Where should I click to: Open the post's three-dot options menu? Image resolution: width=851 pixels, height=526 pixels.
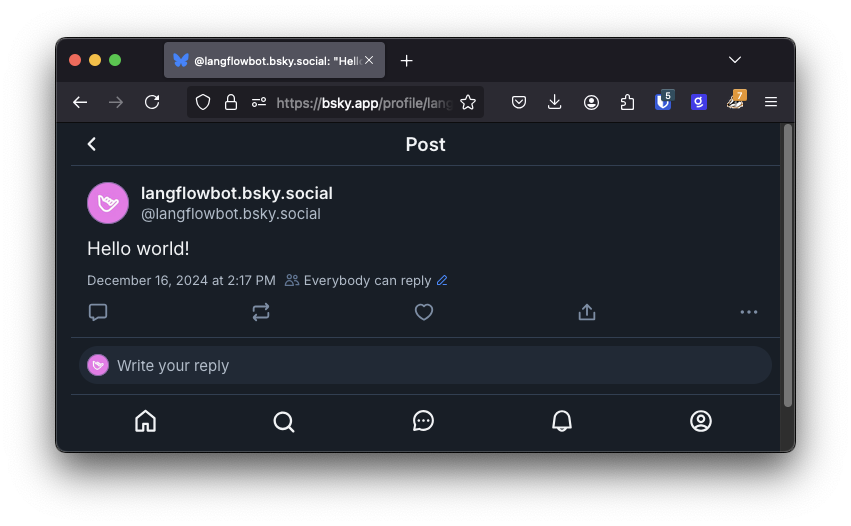point(749,312)
